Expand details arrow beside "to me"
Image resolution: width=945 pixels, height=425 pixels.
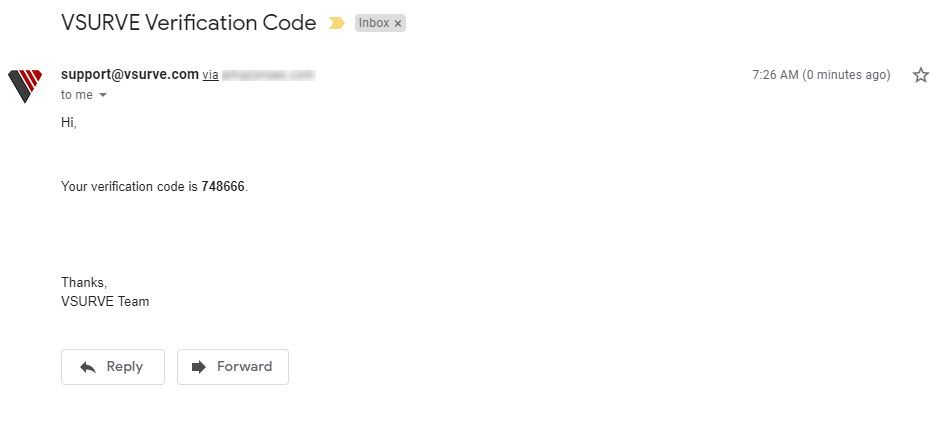[102, 95]
